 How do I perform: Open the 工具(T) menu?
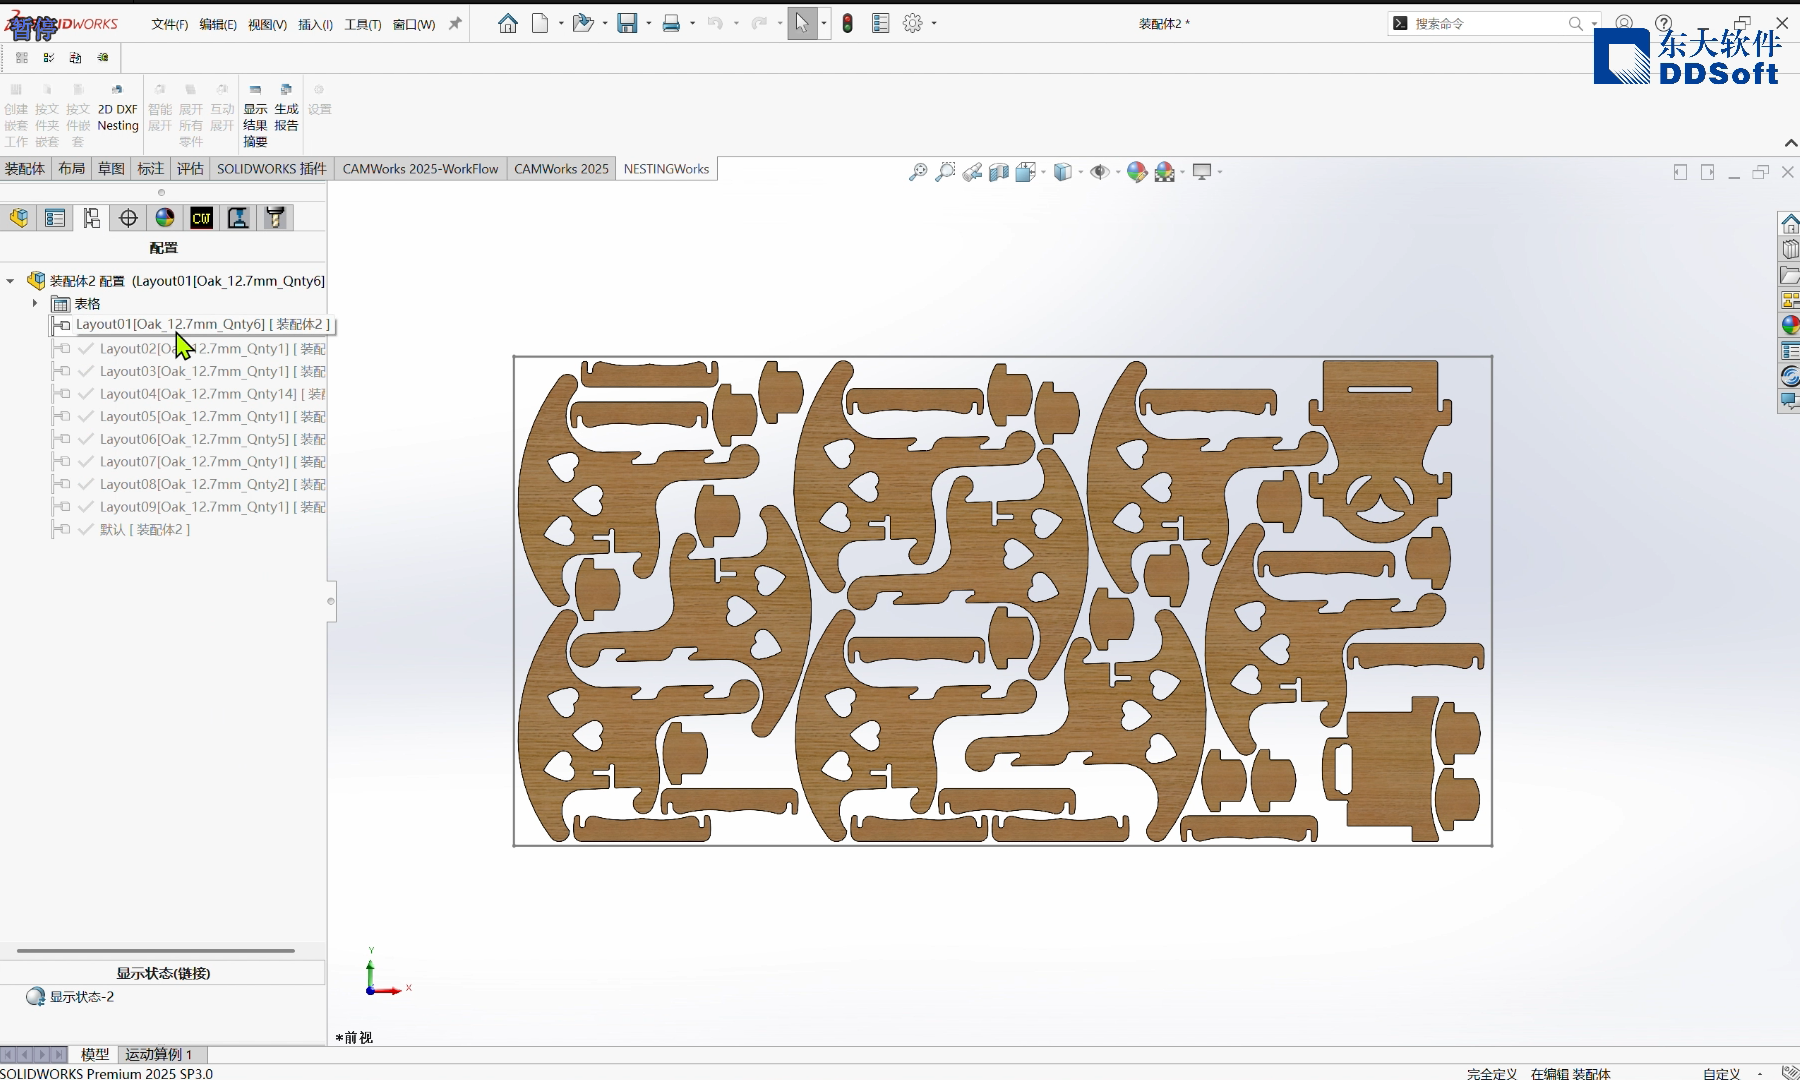tap(363, 24)
